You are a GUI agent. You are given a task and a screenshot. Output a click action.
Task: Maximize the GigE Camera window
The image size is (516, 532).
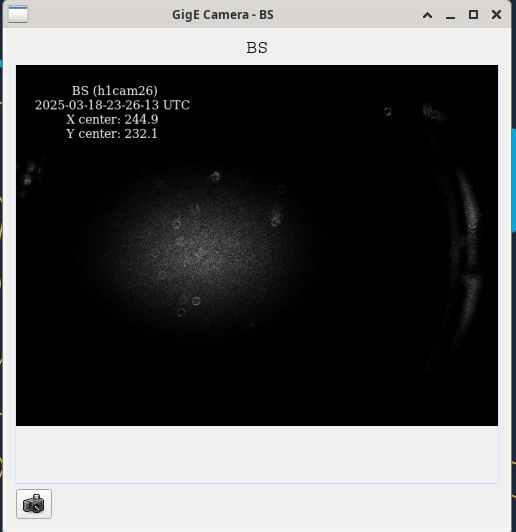473,15
